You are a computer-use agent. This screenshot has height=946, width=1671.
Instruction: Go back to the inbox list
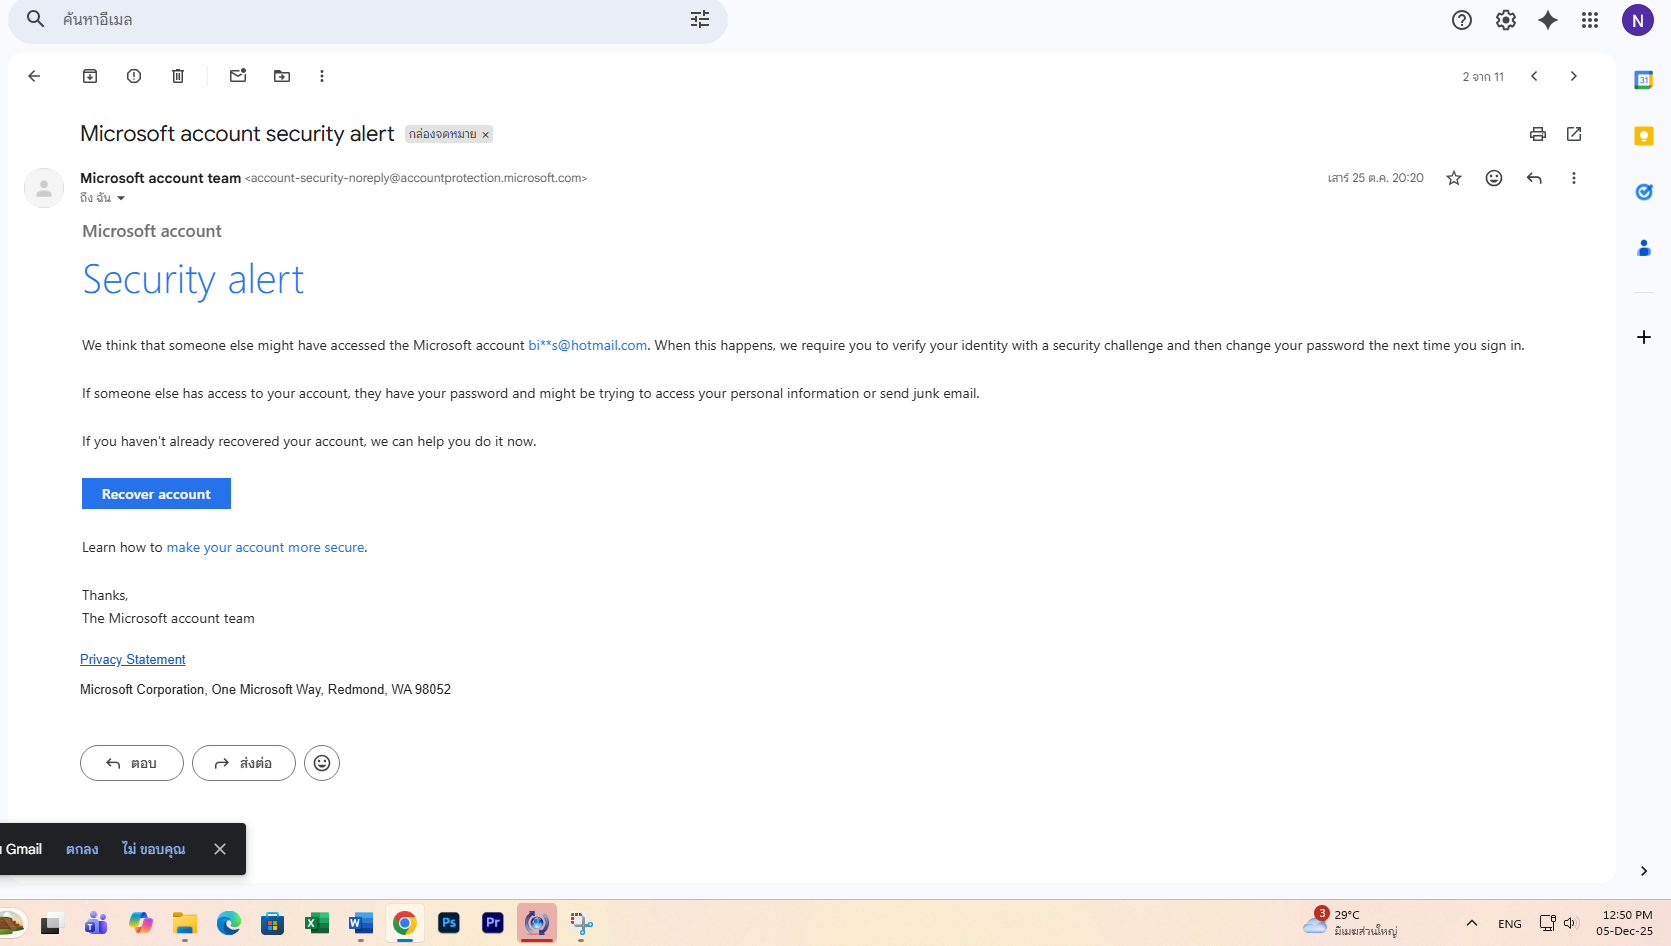pos(34,76)
